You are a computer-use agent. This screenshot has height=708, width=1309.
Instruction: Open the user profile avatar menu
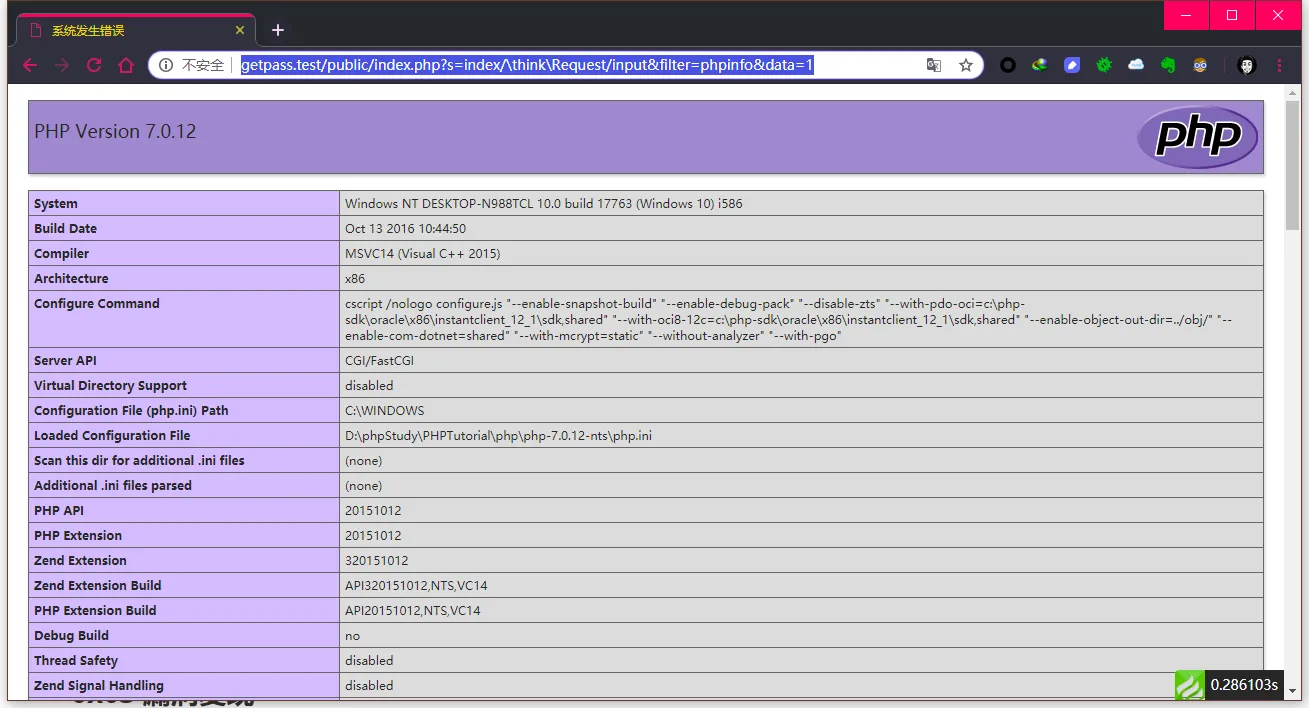[1246, 65]
